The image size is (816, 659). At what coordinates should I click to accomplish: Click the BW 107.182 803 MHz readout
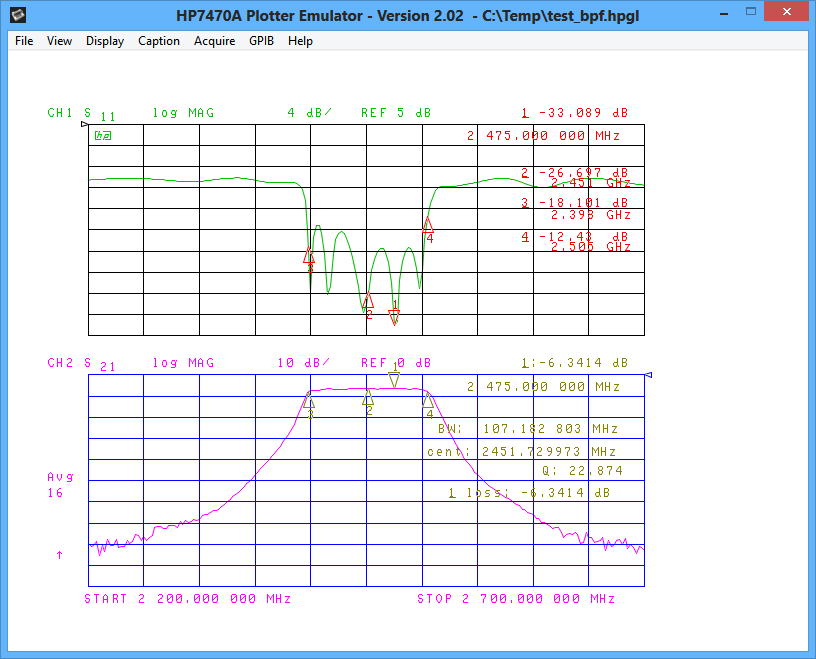(x=528, y=429)
